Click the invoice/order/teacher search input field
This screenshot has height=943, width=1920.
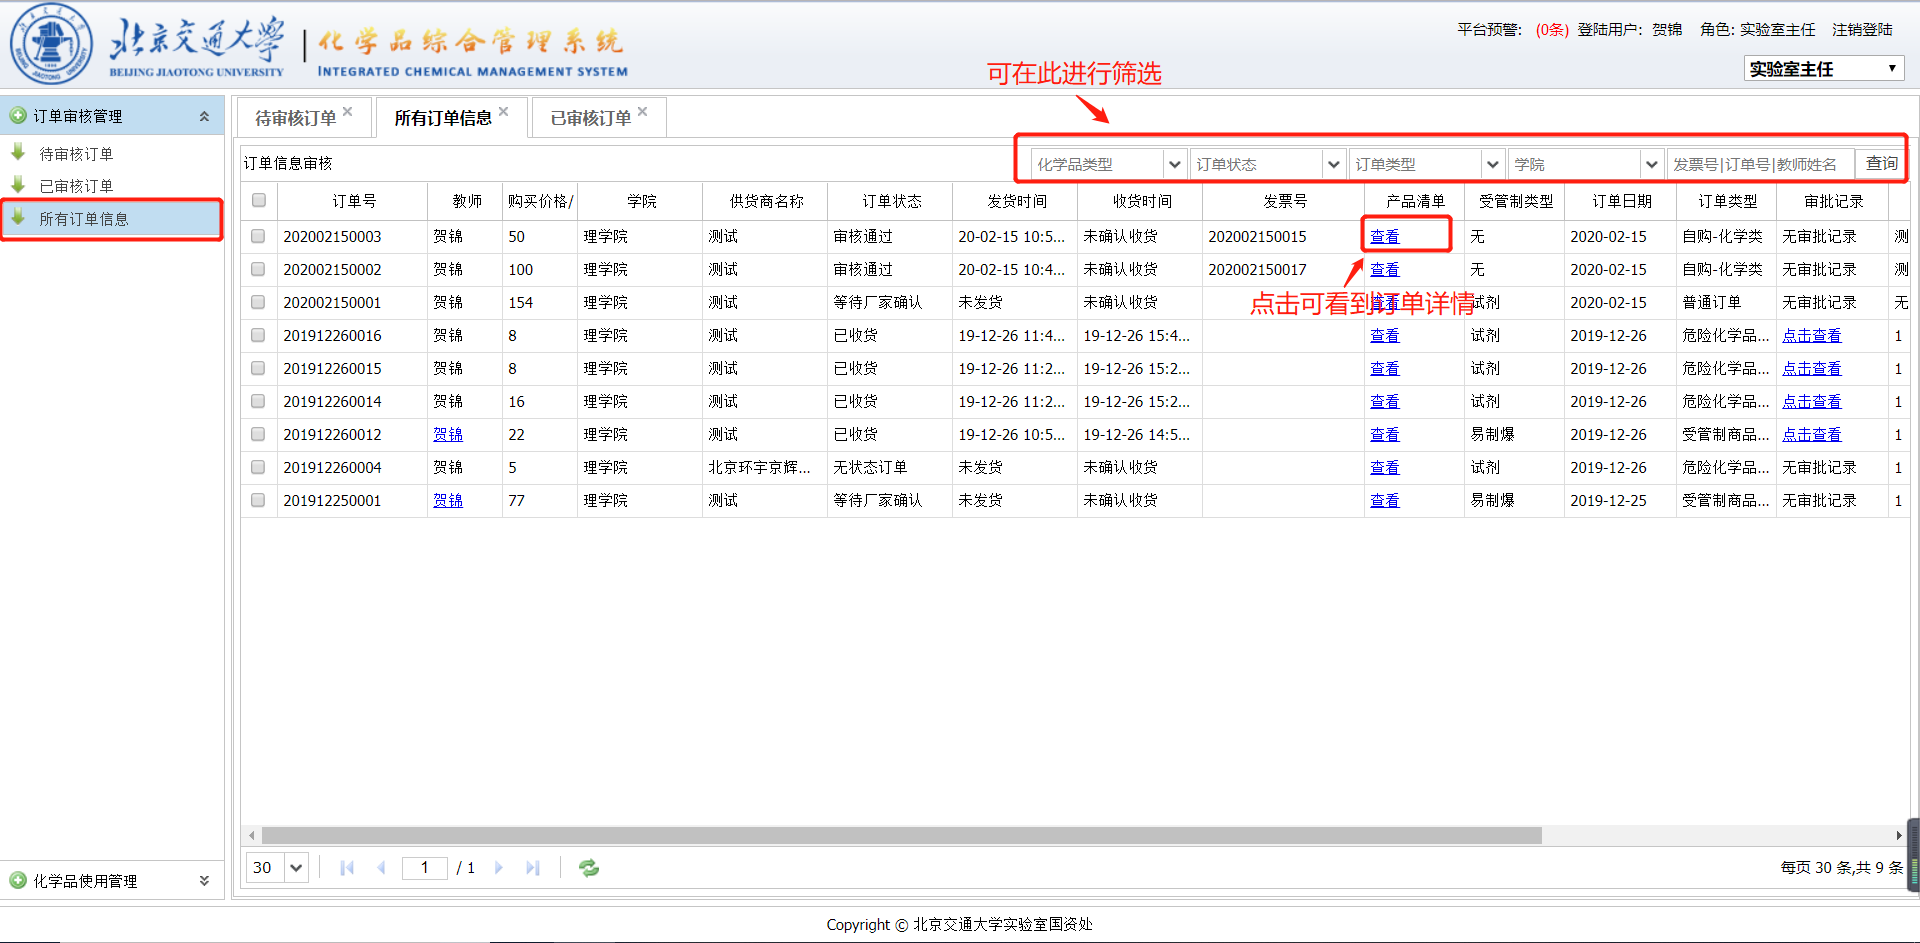[1759, 164]
